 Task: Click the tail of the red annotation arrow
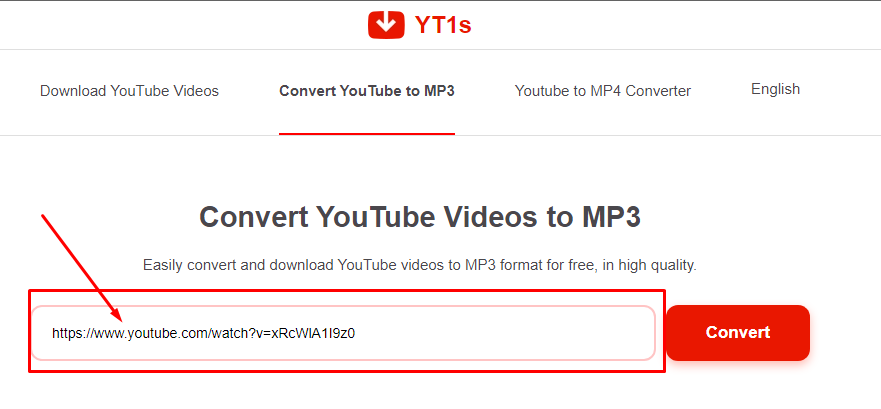tap(44, 216)
